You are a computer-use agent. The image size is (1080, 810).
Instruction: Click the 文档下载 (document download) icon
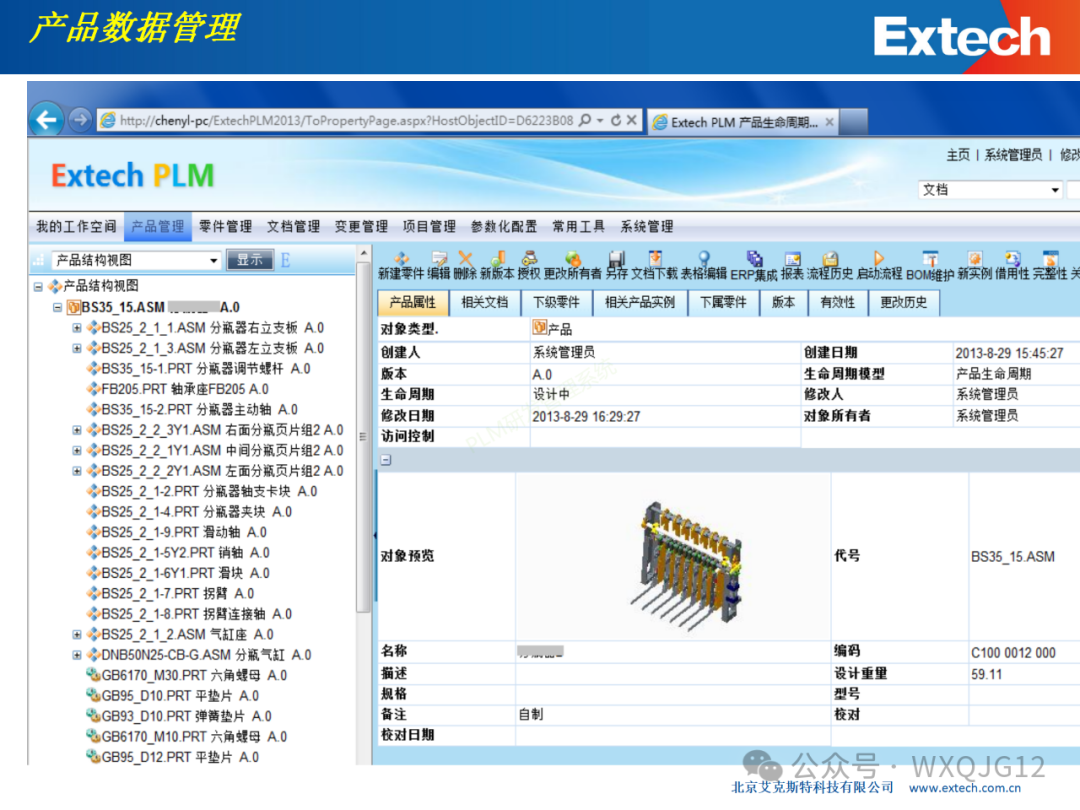click(654, 259)
